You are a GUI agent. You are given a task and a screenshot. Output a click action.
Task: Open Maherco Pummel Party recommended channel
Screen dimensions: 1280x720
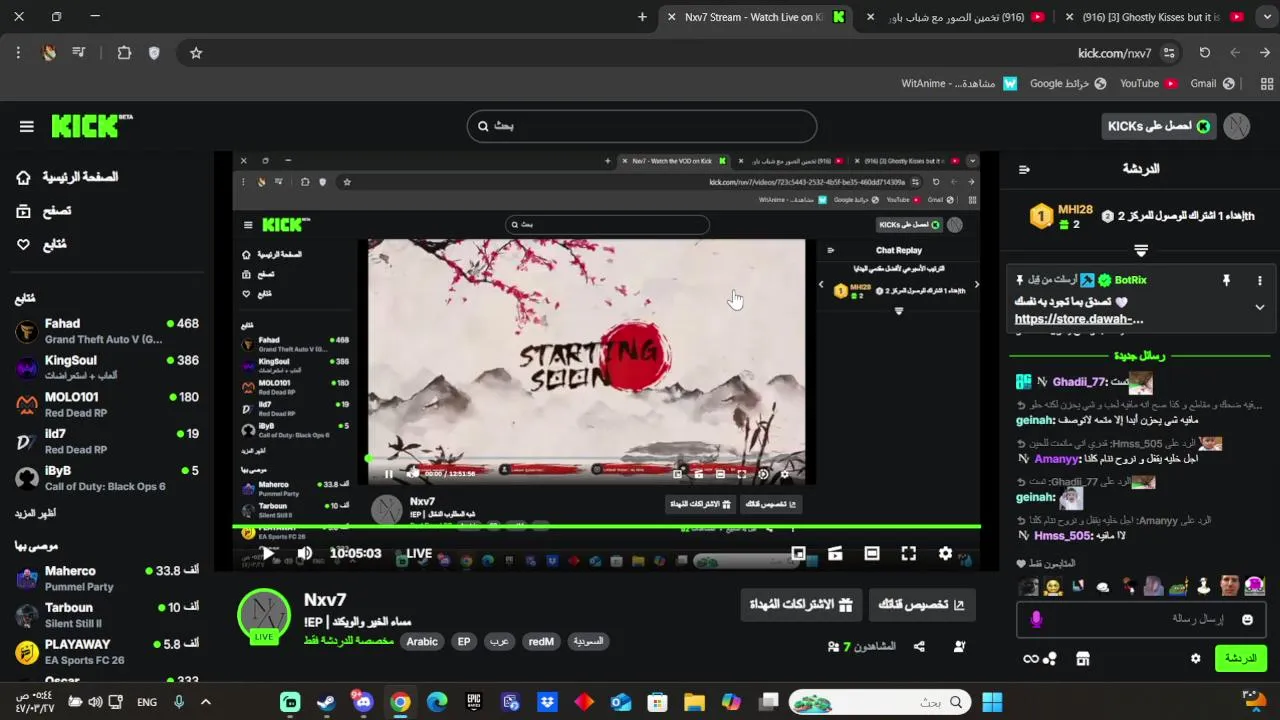tap(107, 578)
